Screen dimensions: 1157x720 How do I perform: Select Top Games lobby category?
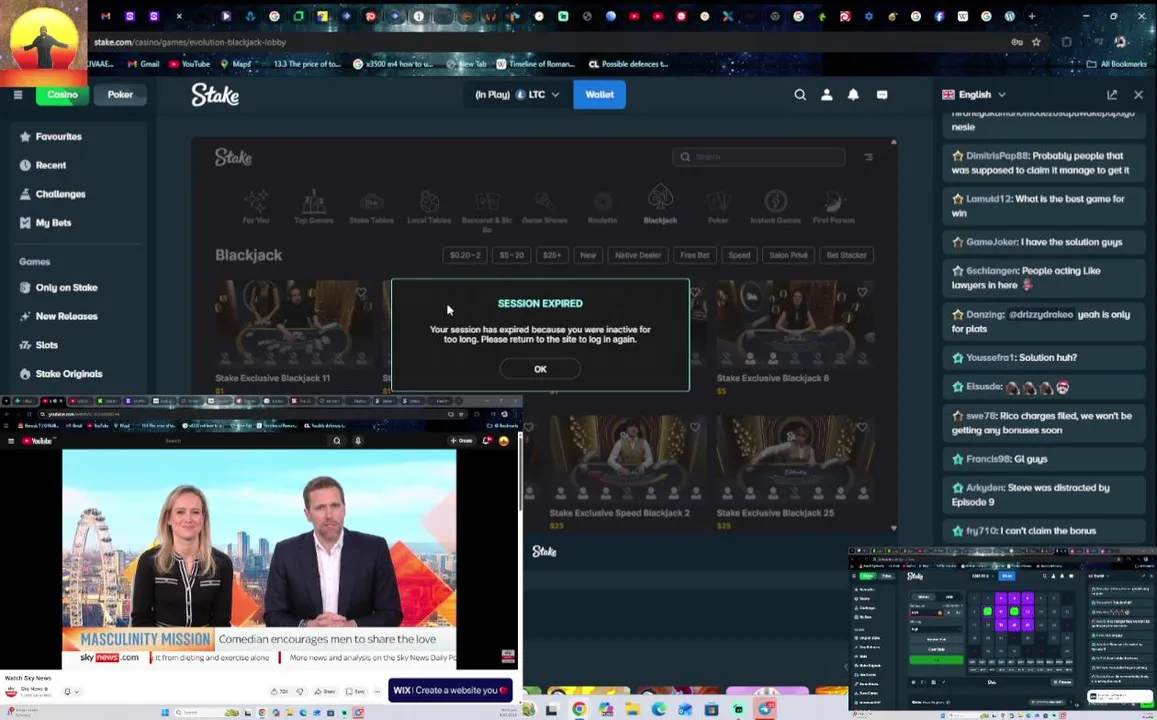[x=314, y=207]
